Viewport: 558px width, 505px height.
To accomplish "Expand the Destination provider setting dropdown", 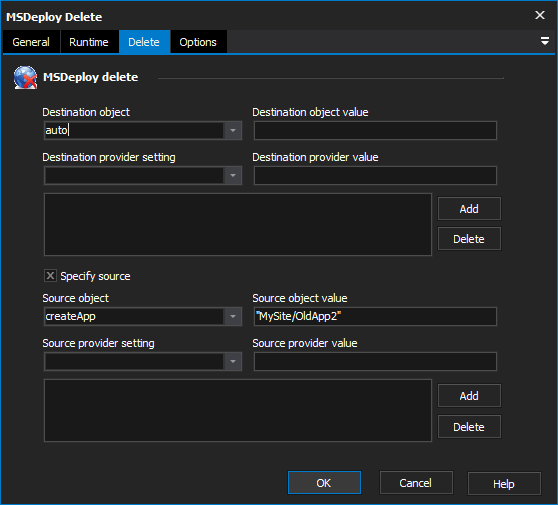I will [x=233, y=175].
